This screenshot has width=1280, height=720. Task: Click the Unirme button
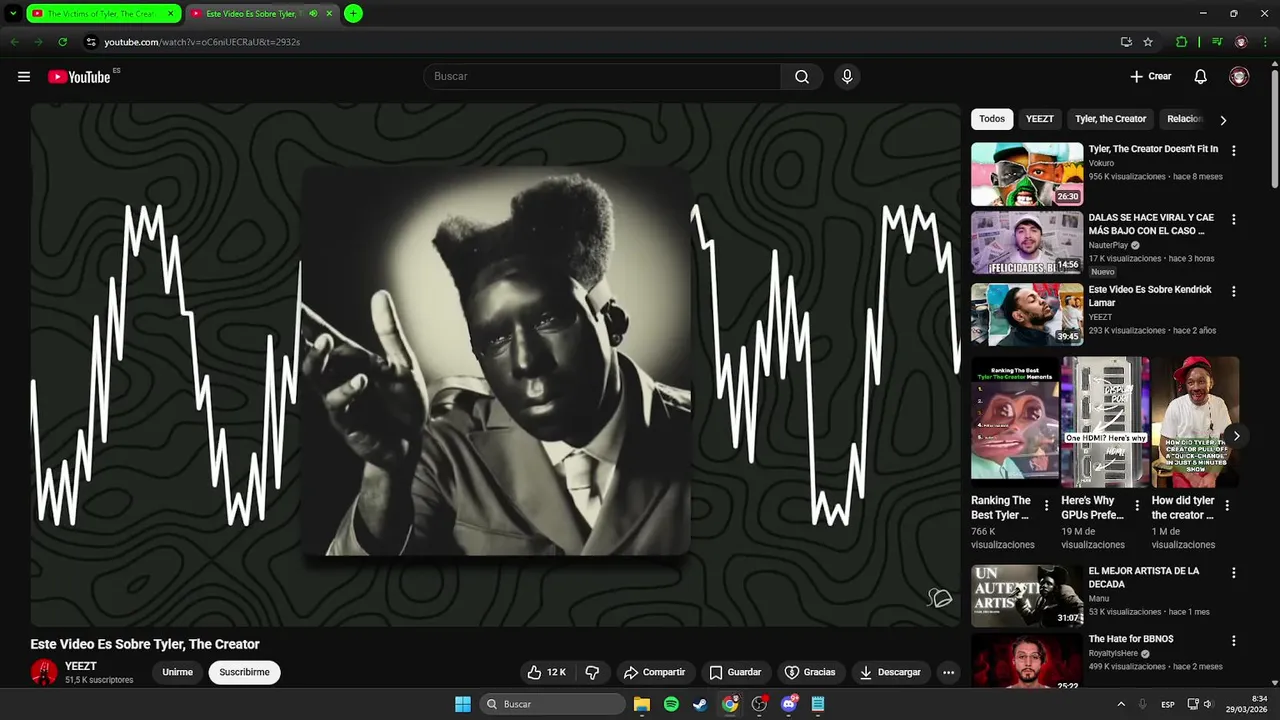point(178,672)
